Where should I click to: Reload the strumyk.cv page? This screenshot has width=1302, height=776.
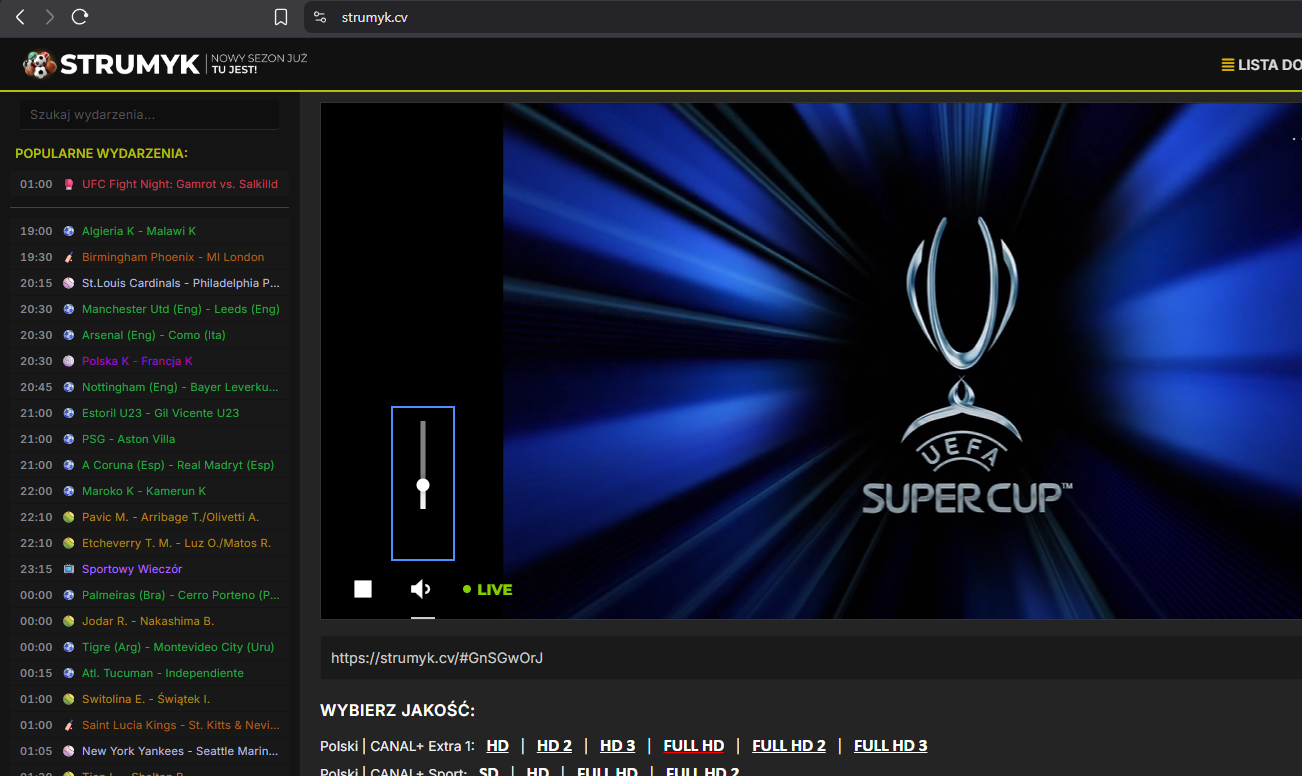pyautogui.click(x=80, y=17)
